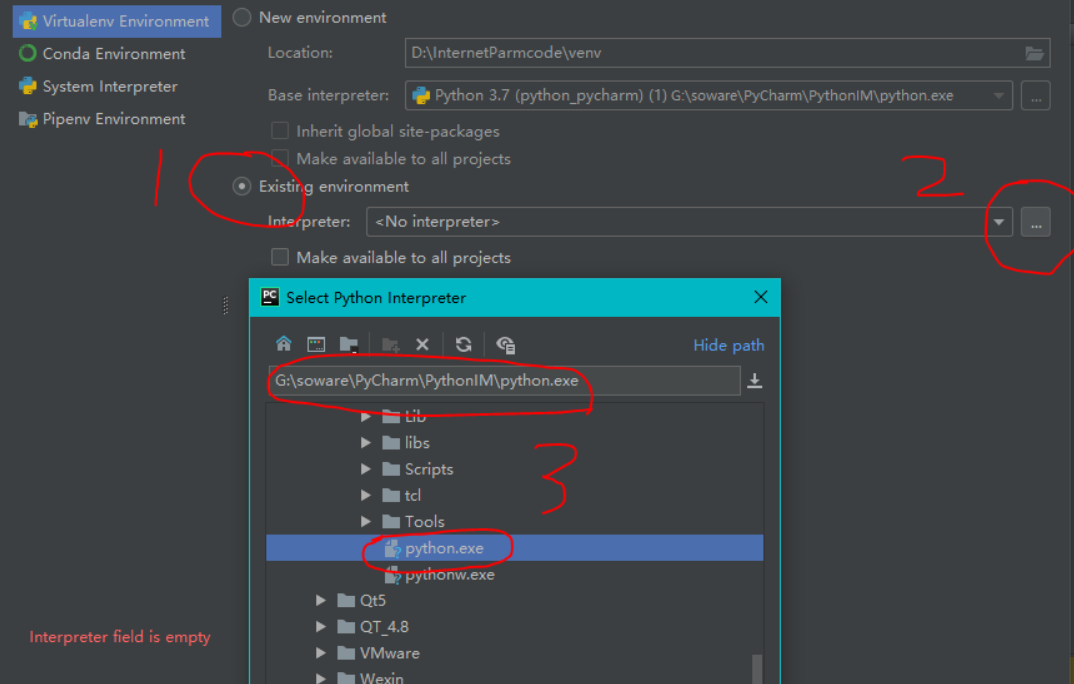Click the Hide path link
1074x684 pixels.
click(x=728, y=345)
